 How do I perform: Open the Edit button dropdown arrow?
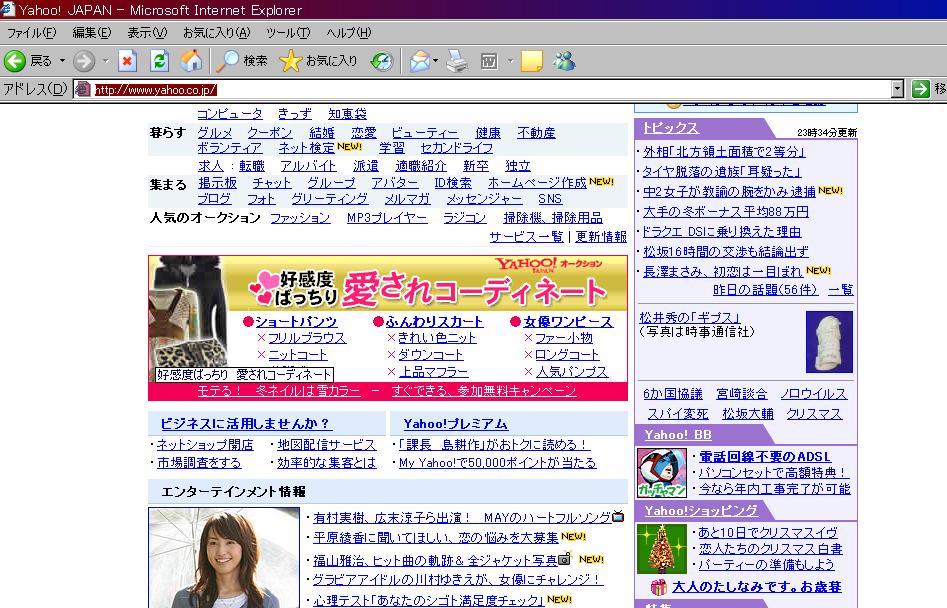510,61
